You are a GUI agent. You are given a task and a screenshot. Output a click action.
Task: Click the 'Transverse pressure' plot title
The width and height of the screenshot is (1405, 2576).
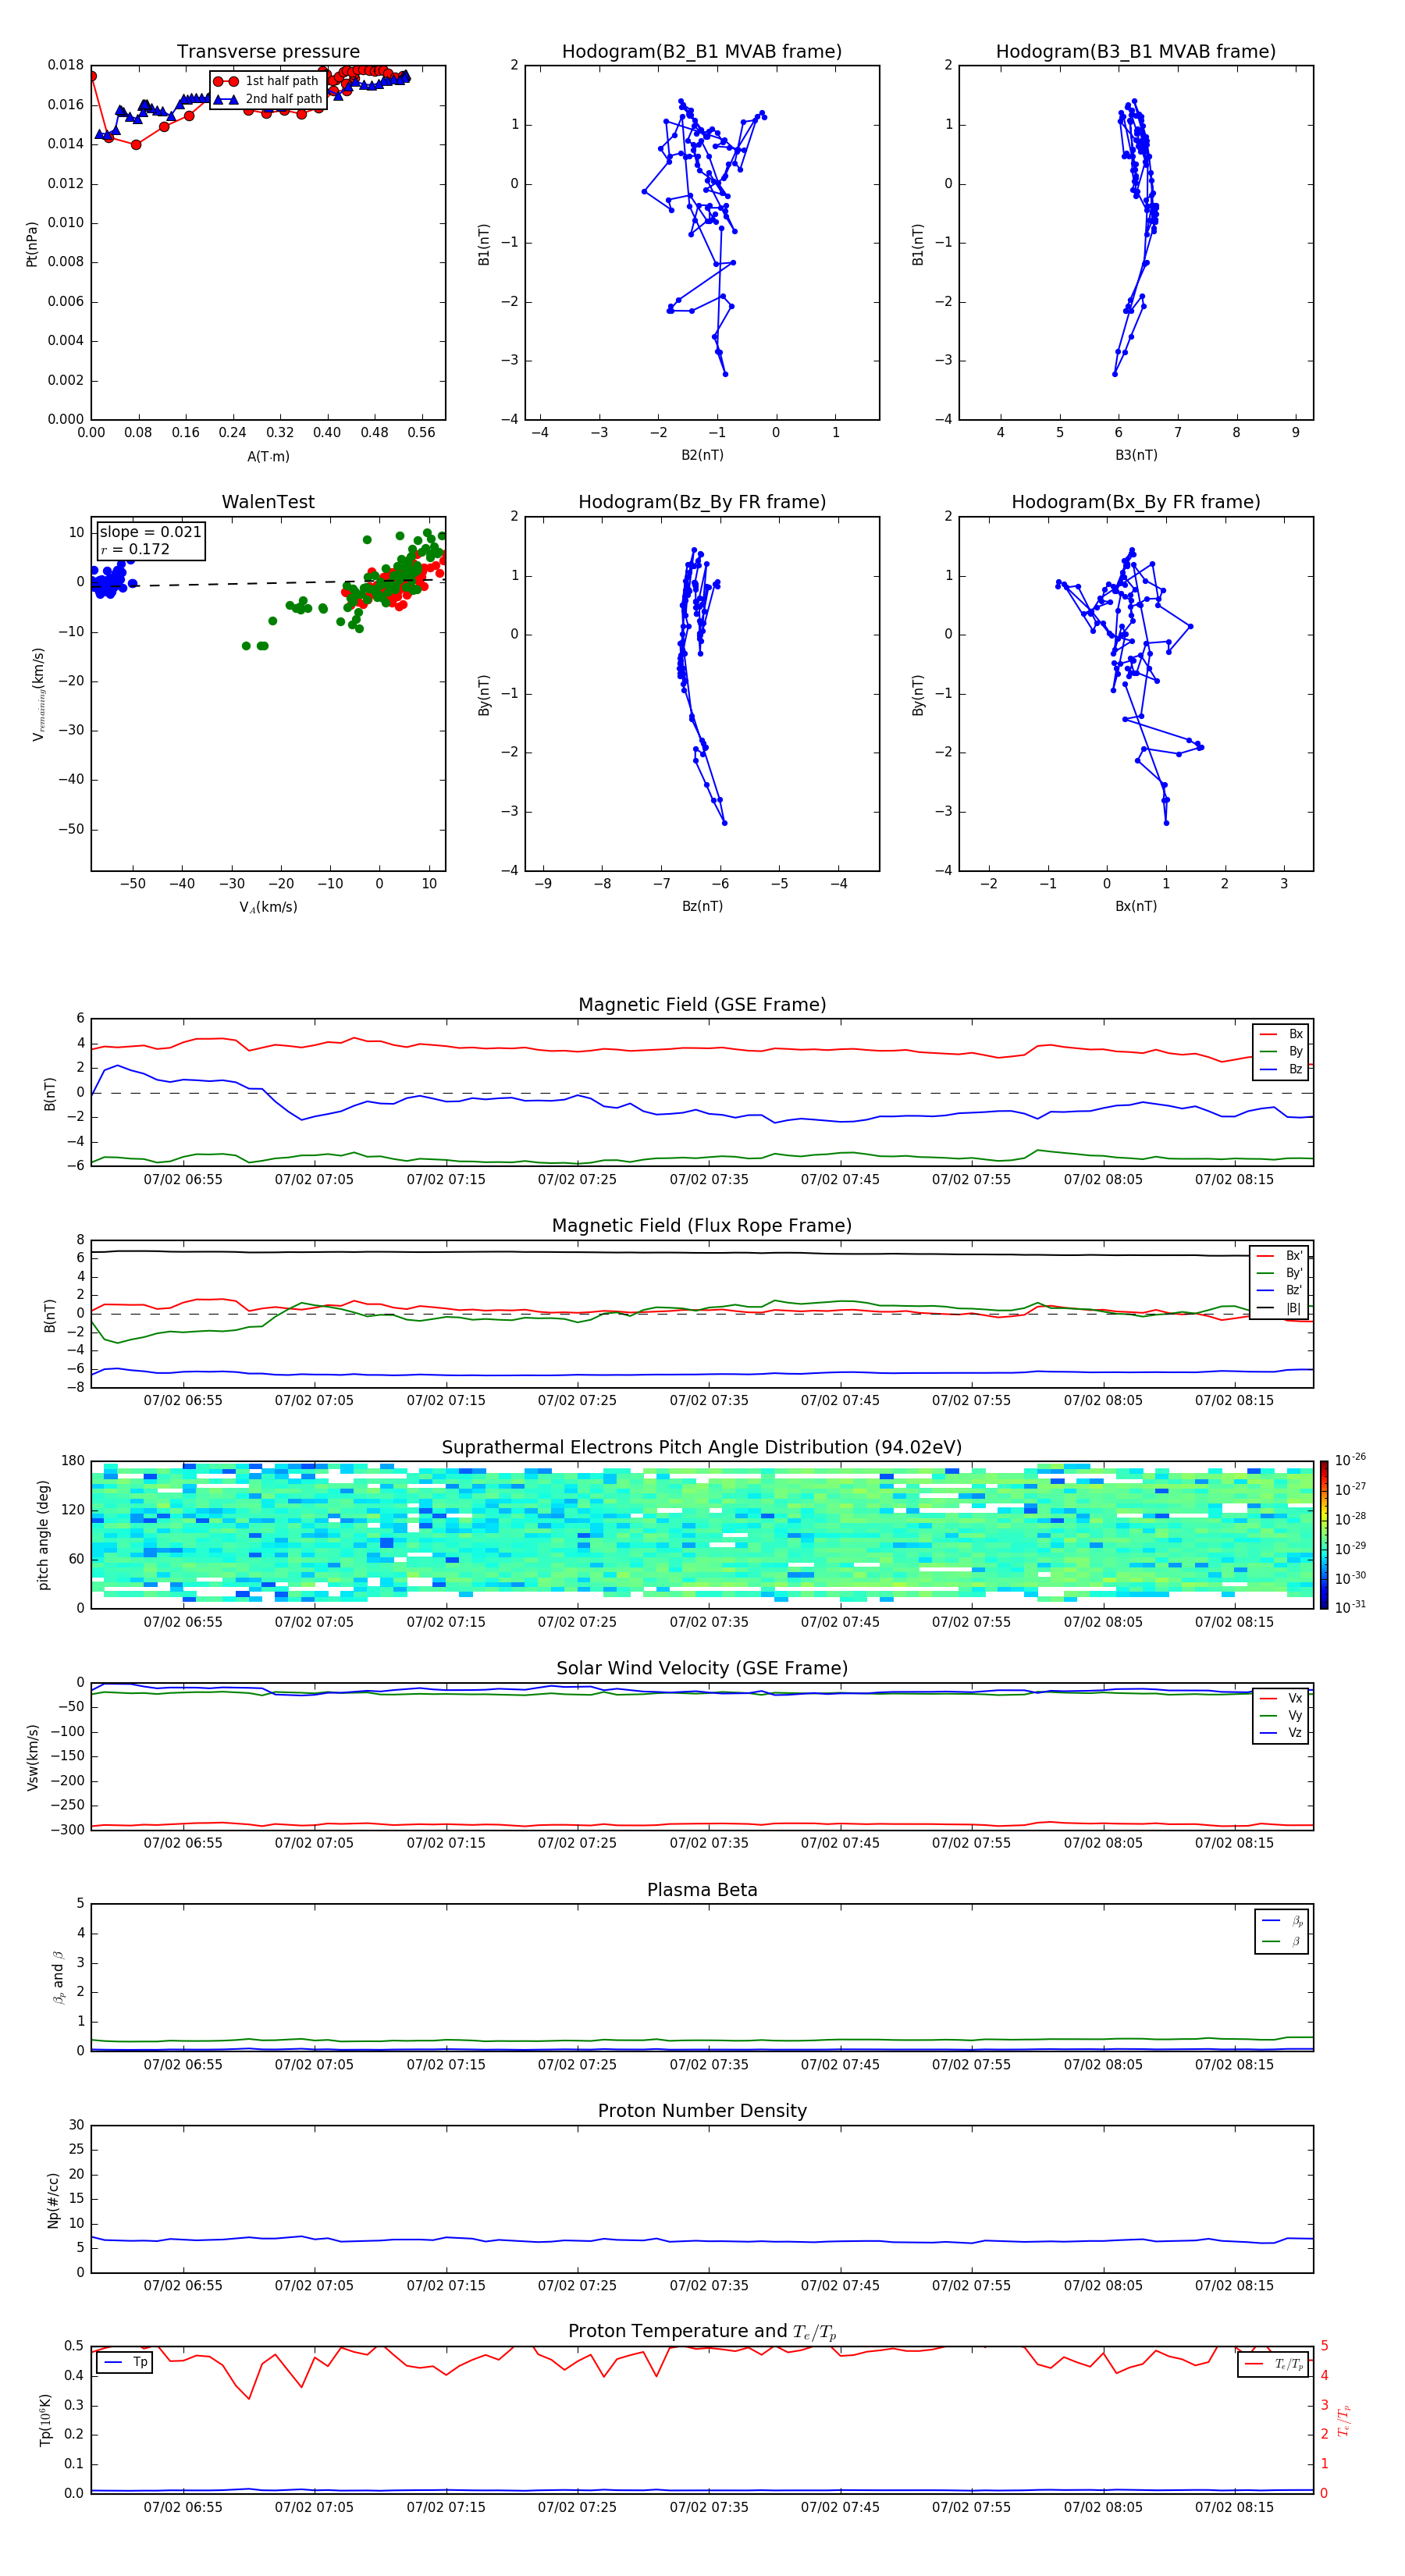(268, 51)
